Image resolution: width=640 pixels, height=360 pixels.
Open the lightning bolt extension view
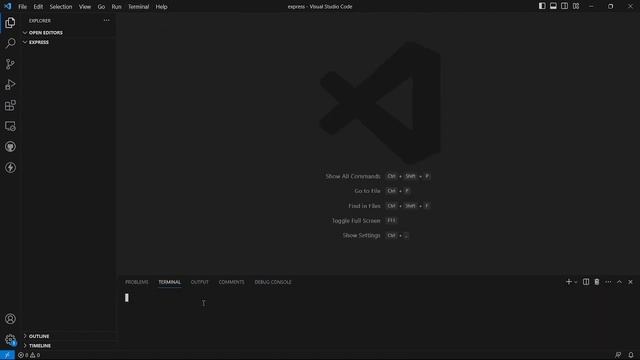point(10,168)
